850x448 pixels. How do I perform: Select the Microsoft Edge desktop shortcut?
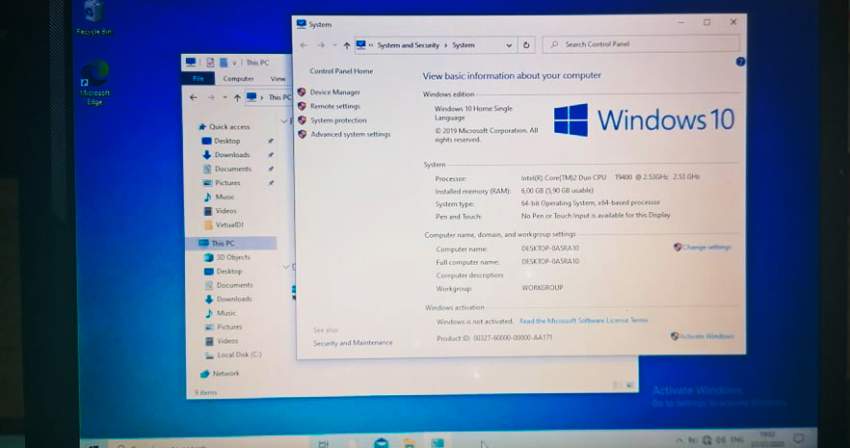tap(95, 82)
